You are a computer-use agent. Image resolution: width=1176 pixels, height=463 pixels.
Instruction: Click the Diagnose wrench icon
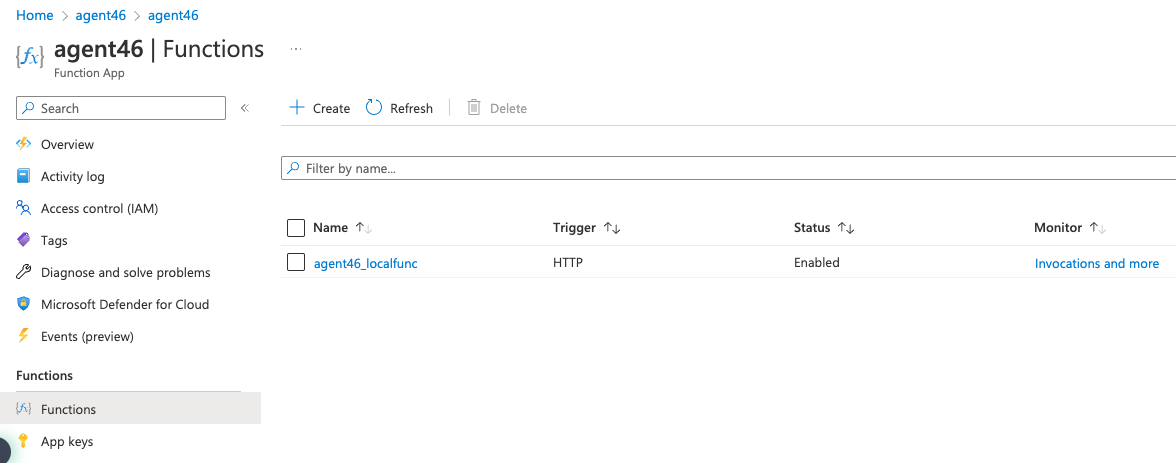pos(24,272)
